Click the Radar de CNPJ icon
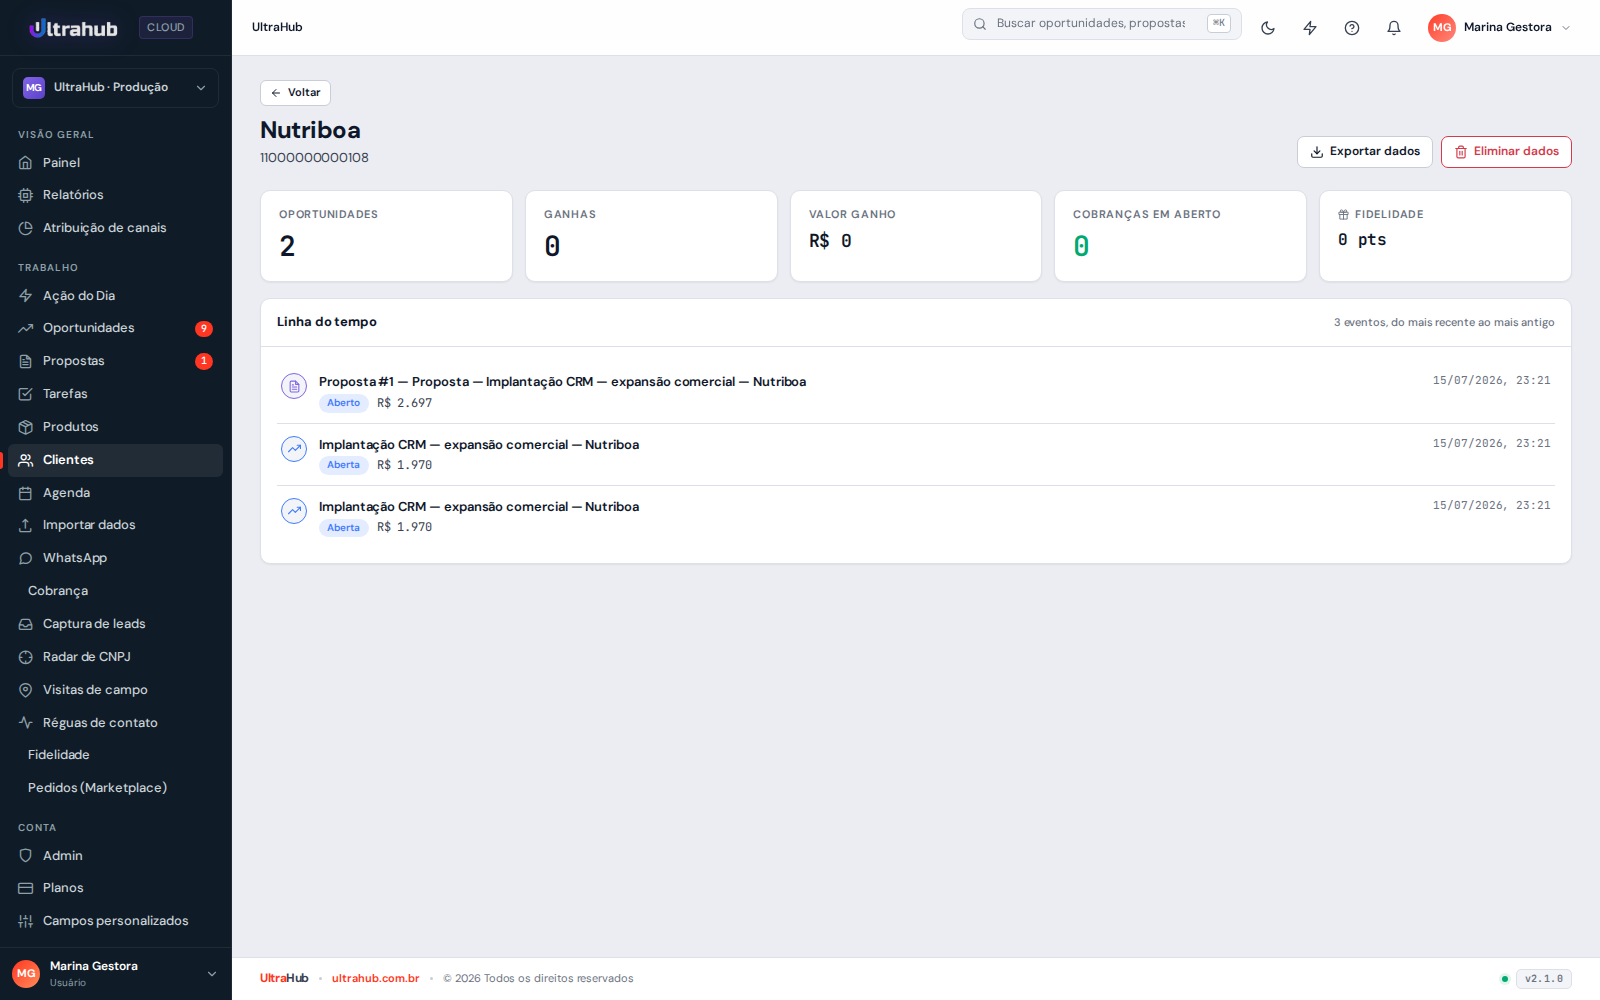Screen dimensions: 1600x1000 (x=26, y=657)
